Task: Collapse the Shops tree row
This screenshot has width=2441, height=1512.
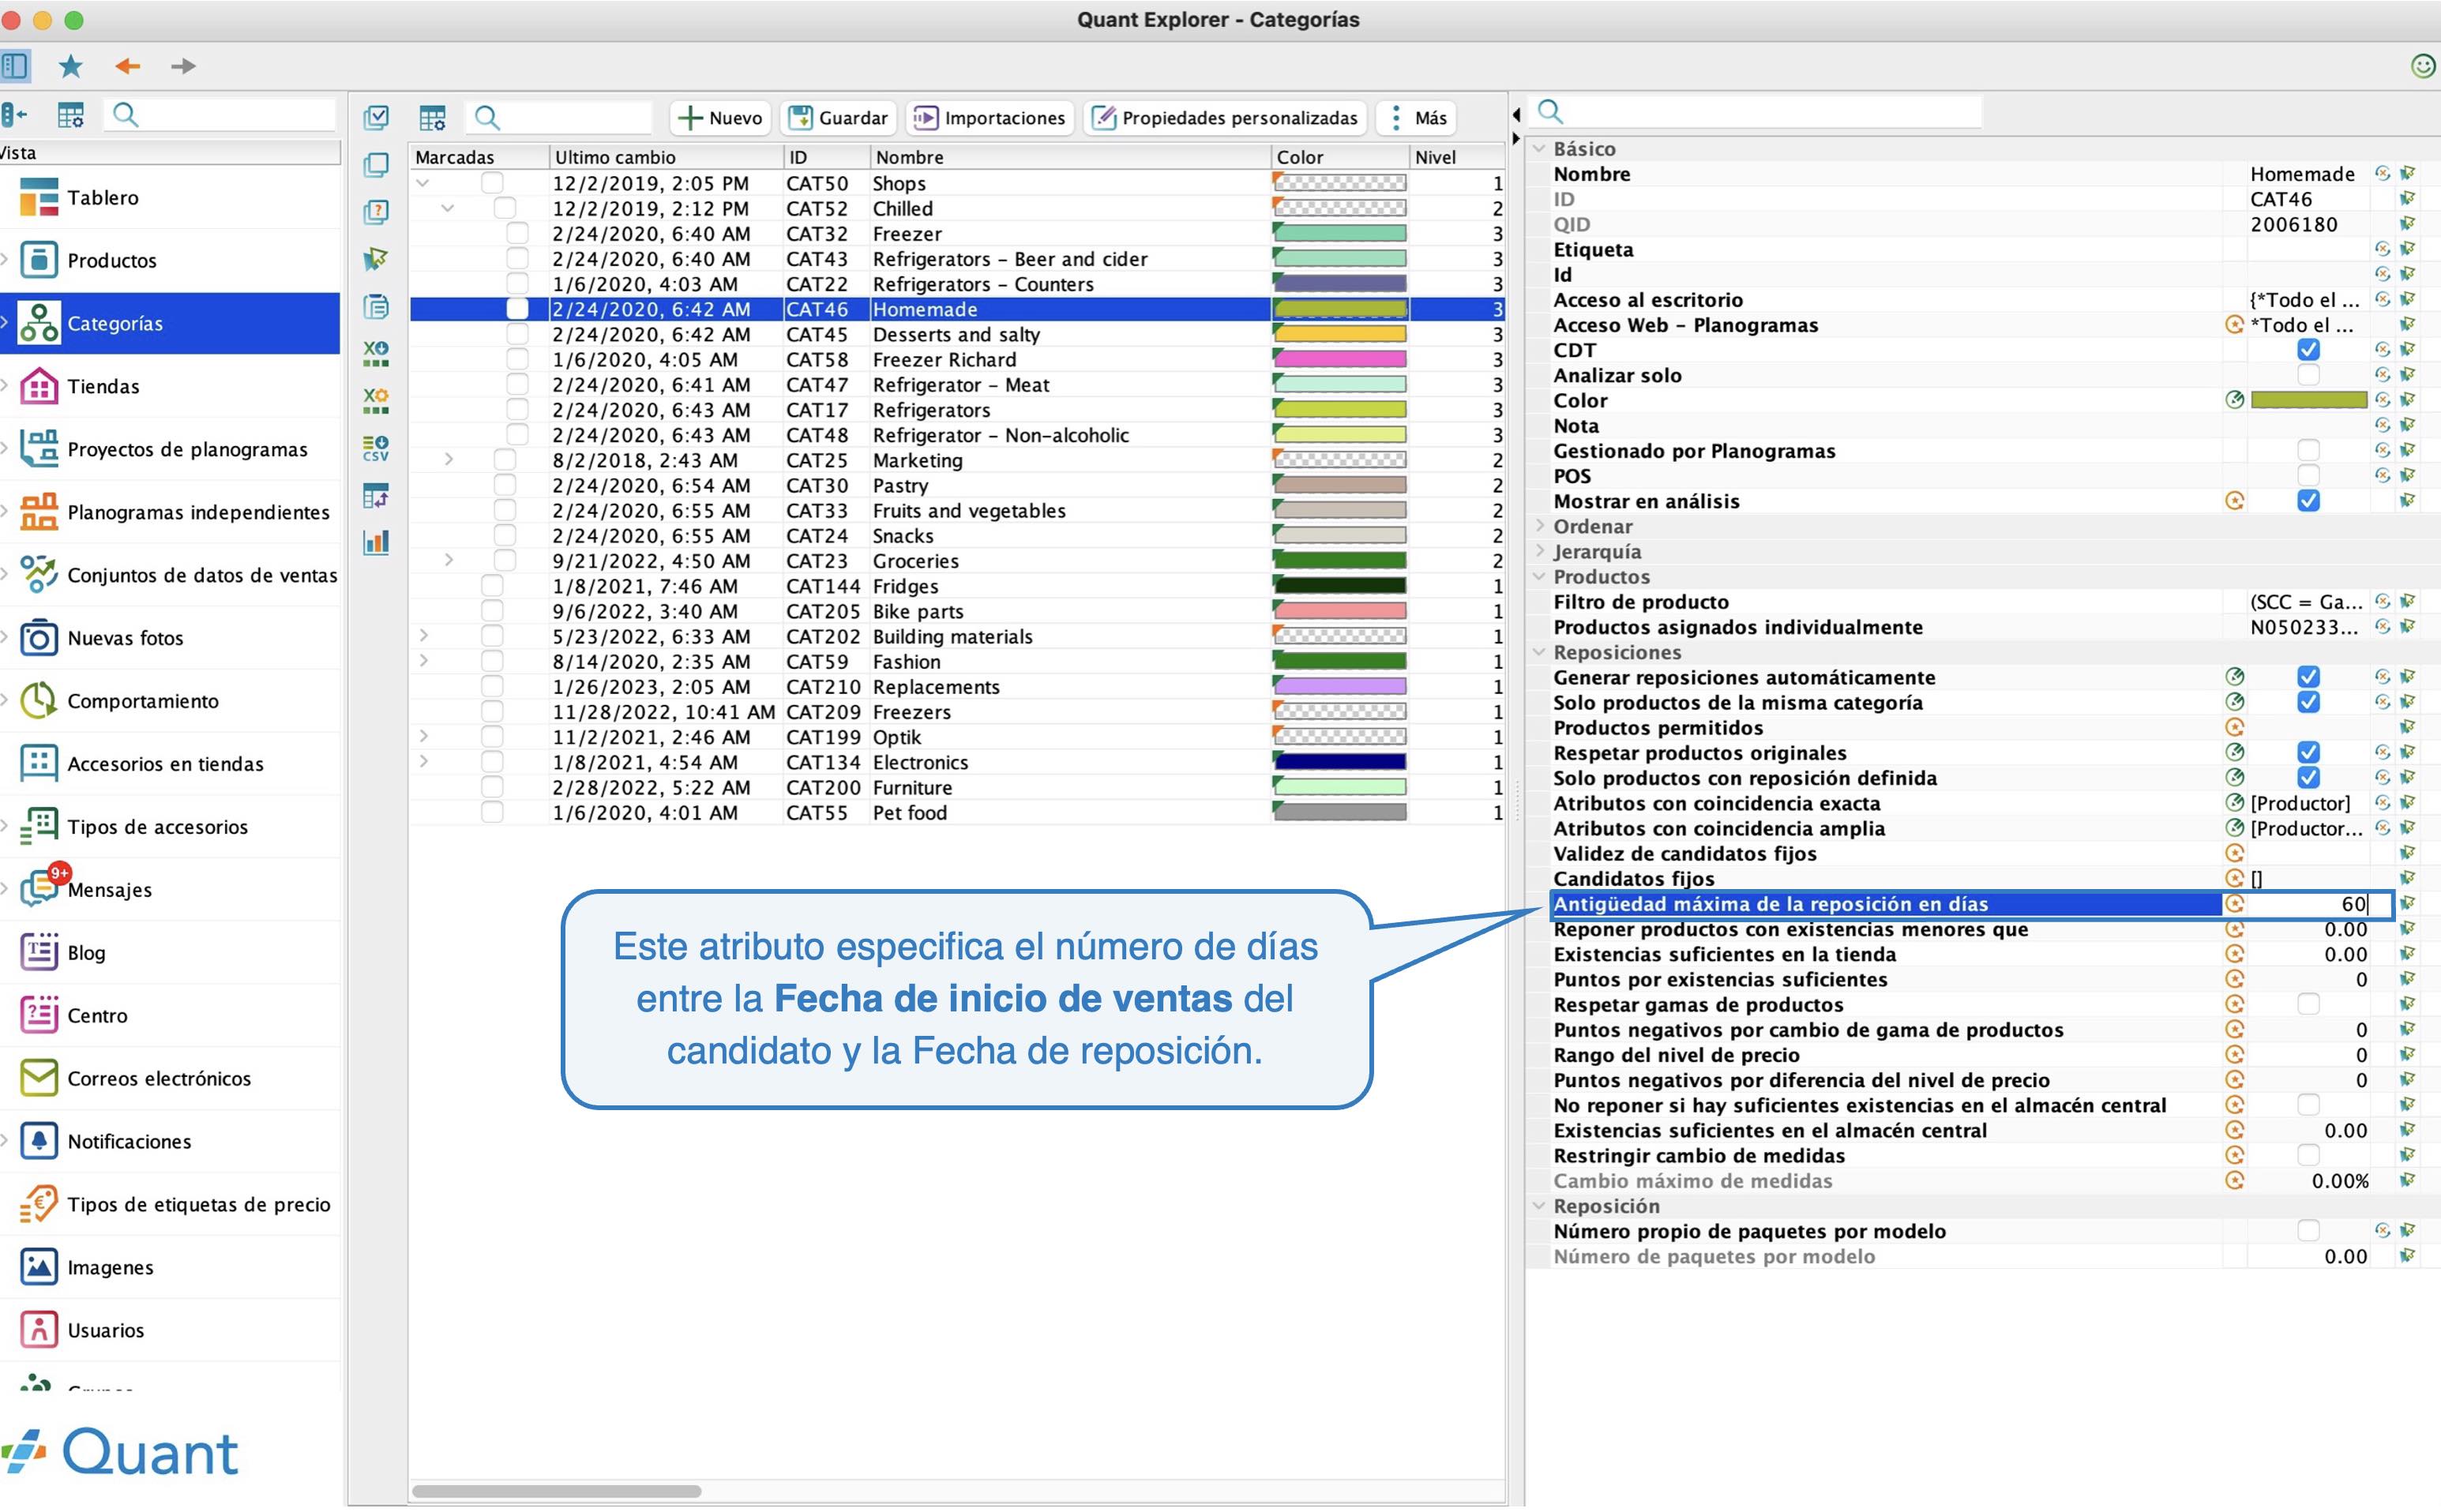Action: [423, 183]
